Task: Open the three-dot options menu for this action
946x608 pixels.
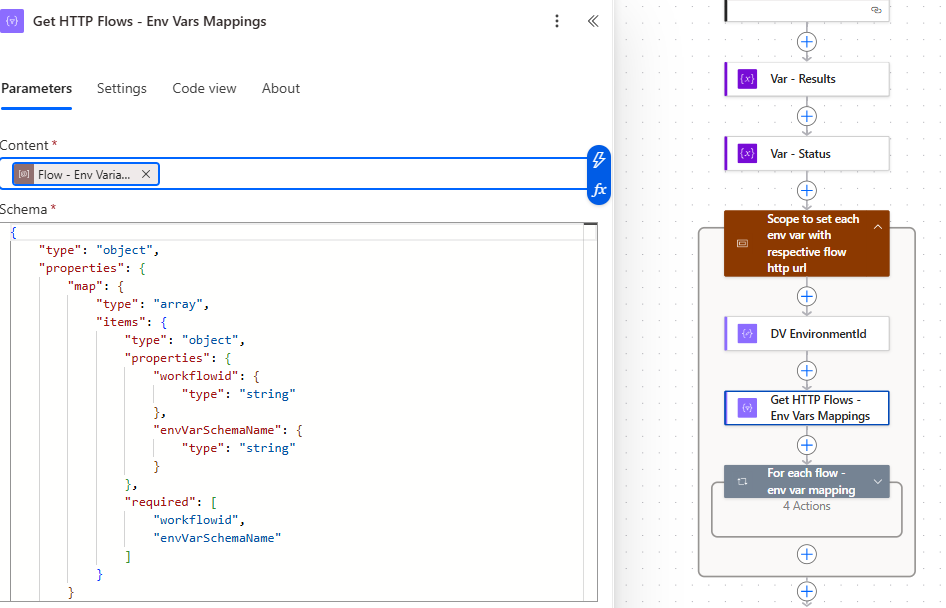Action: (x=557, y=21)
